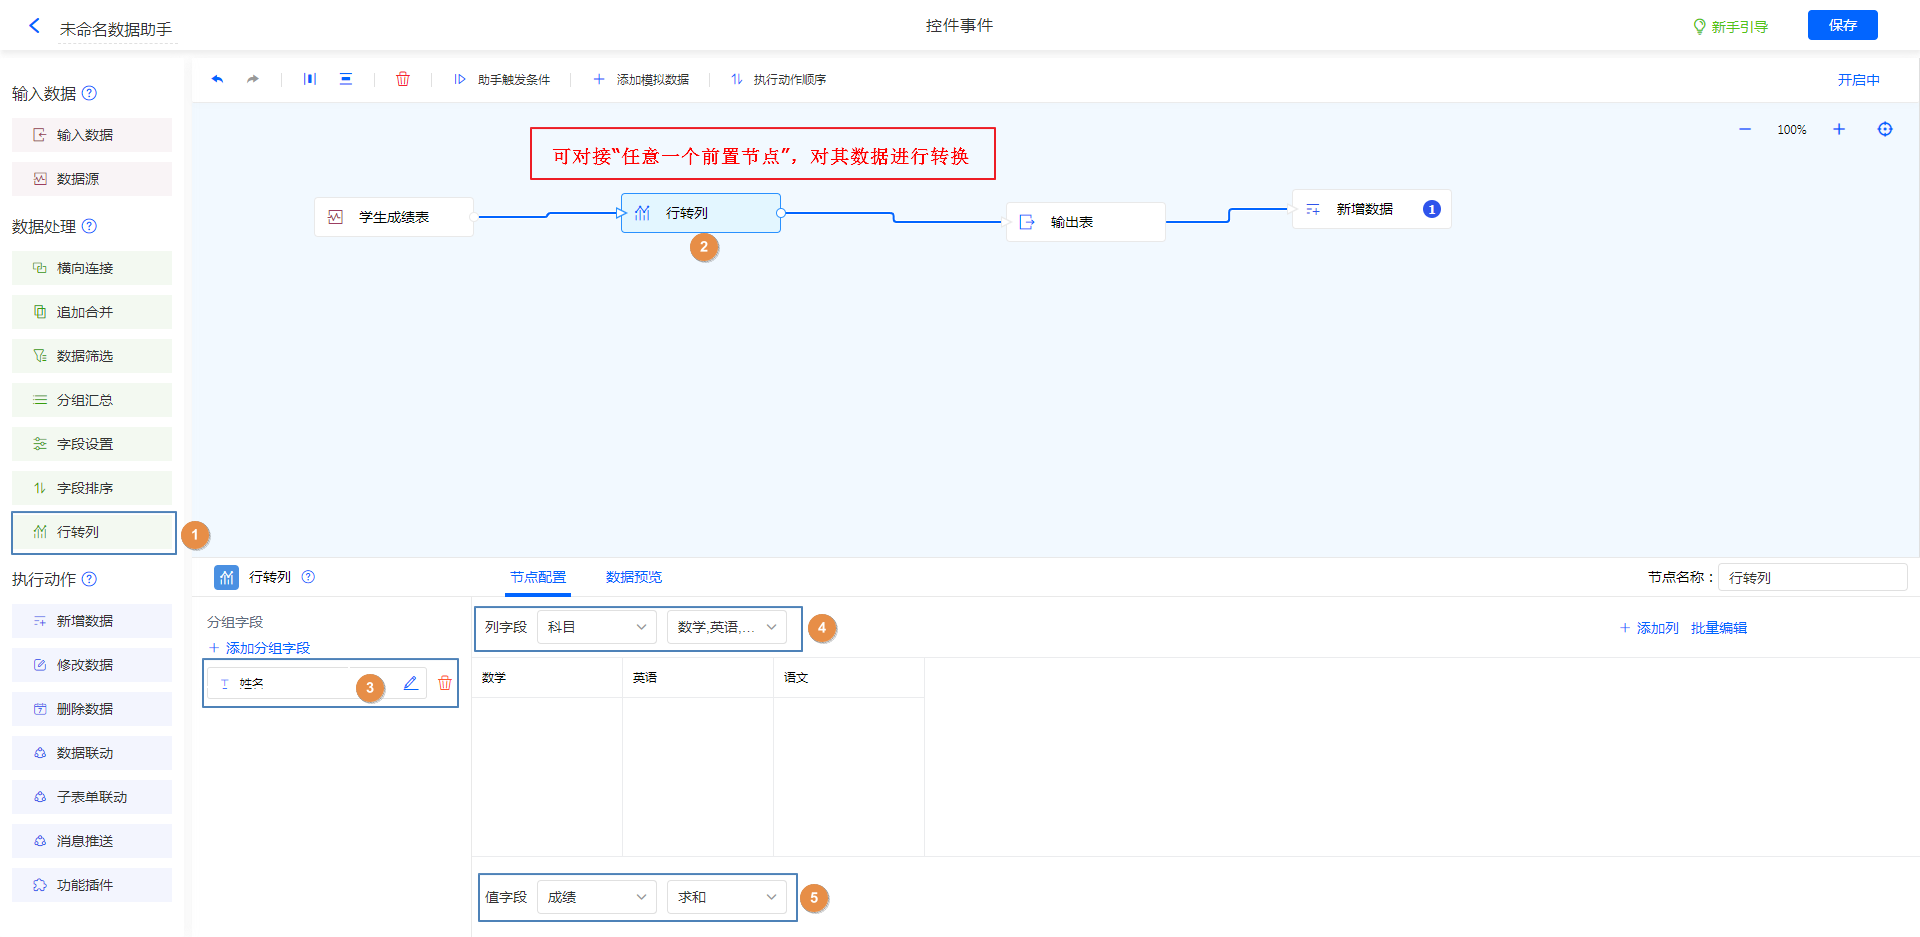Delete the 姓名 group field
Image resolution: width=1920 pixels, height=937 pixels.
click(x=445, y=683)
